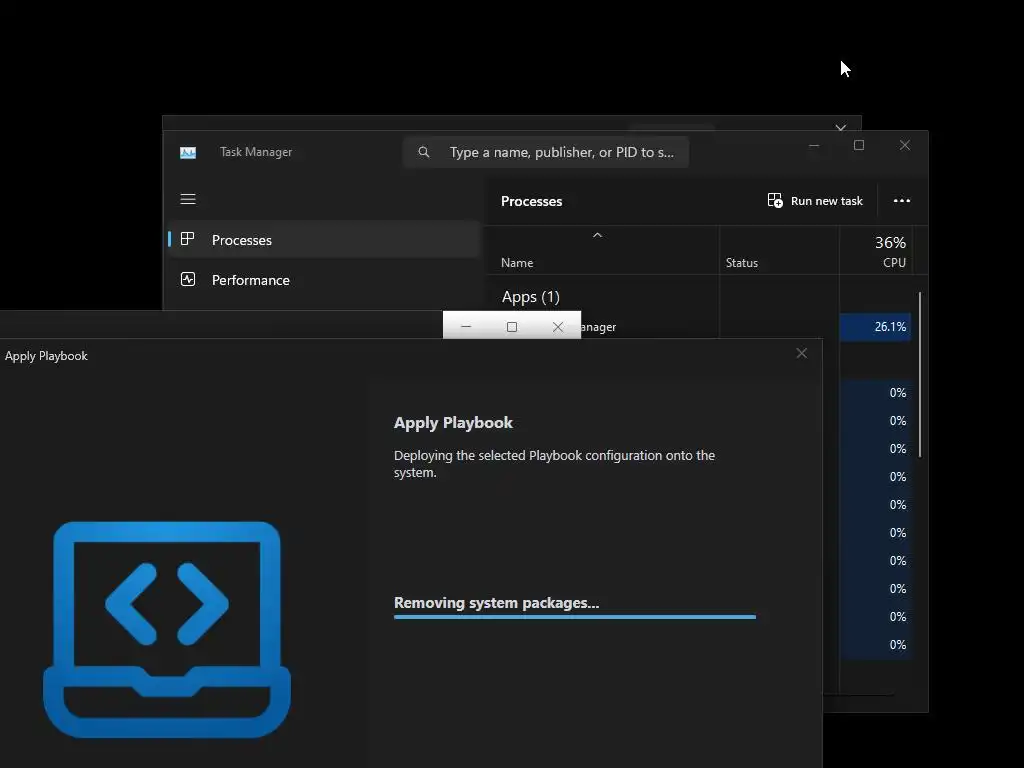Screen dimensions: 1024x768
Task: Open the three-dot more options menu
Action: click(x=902, y=200)
